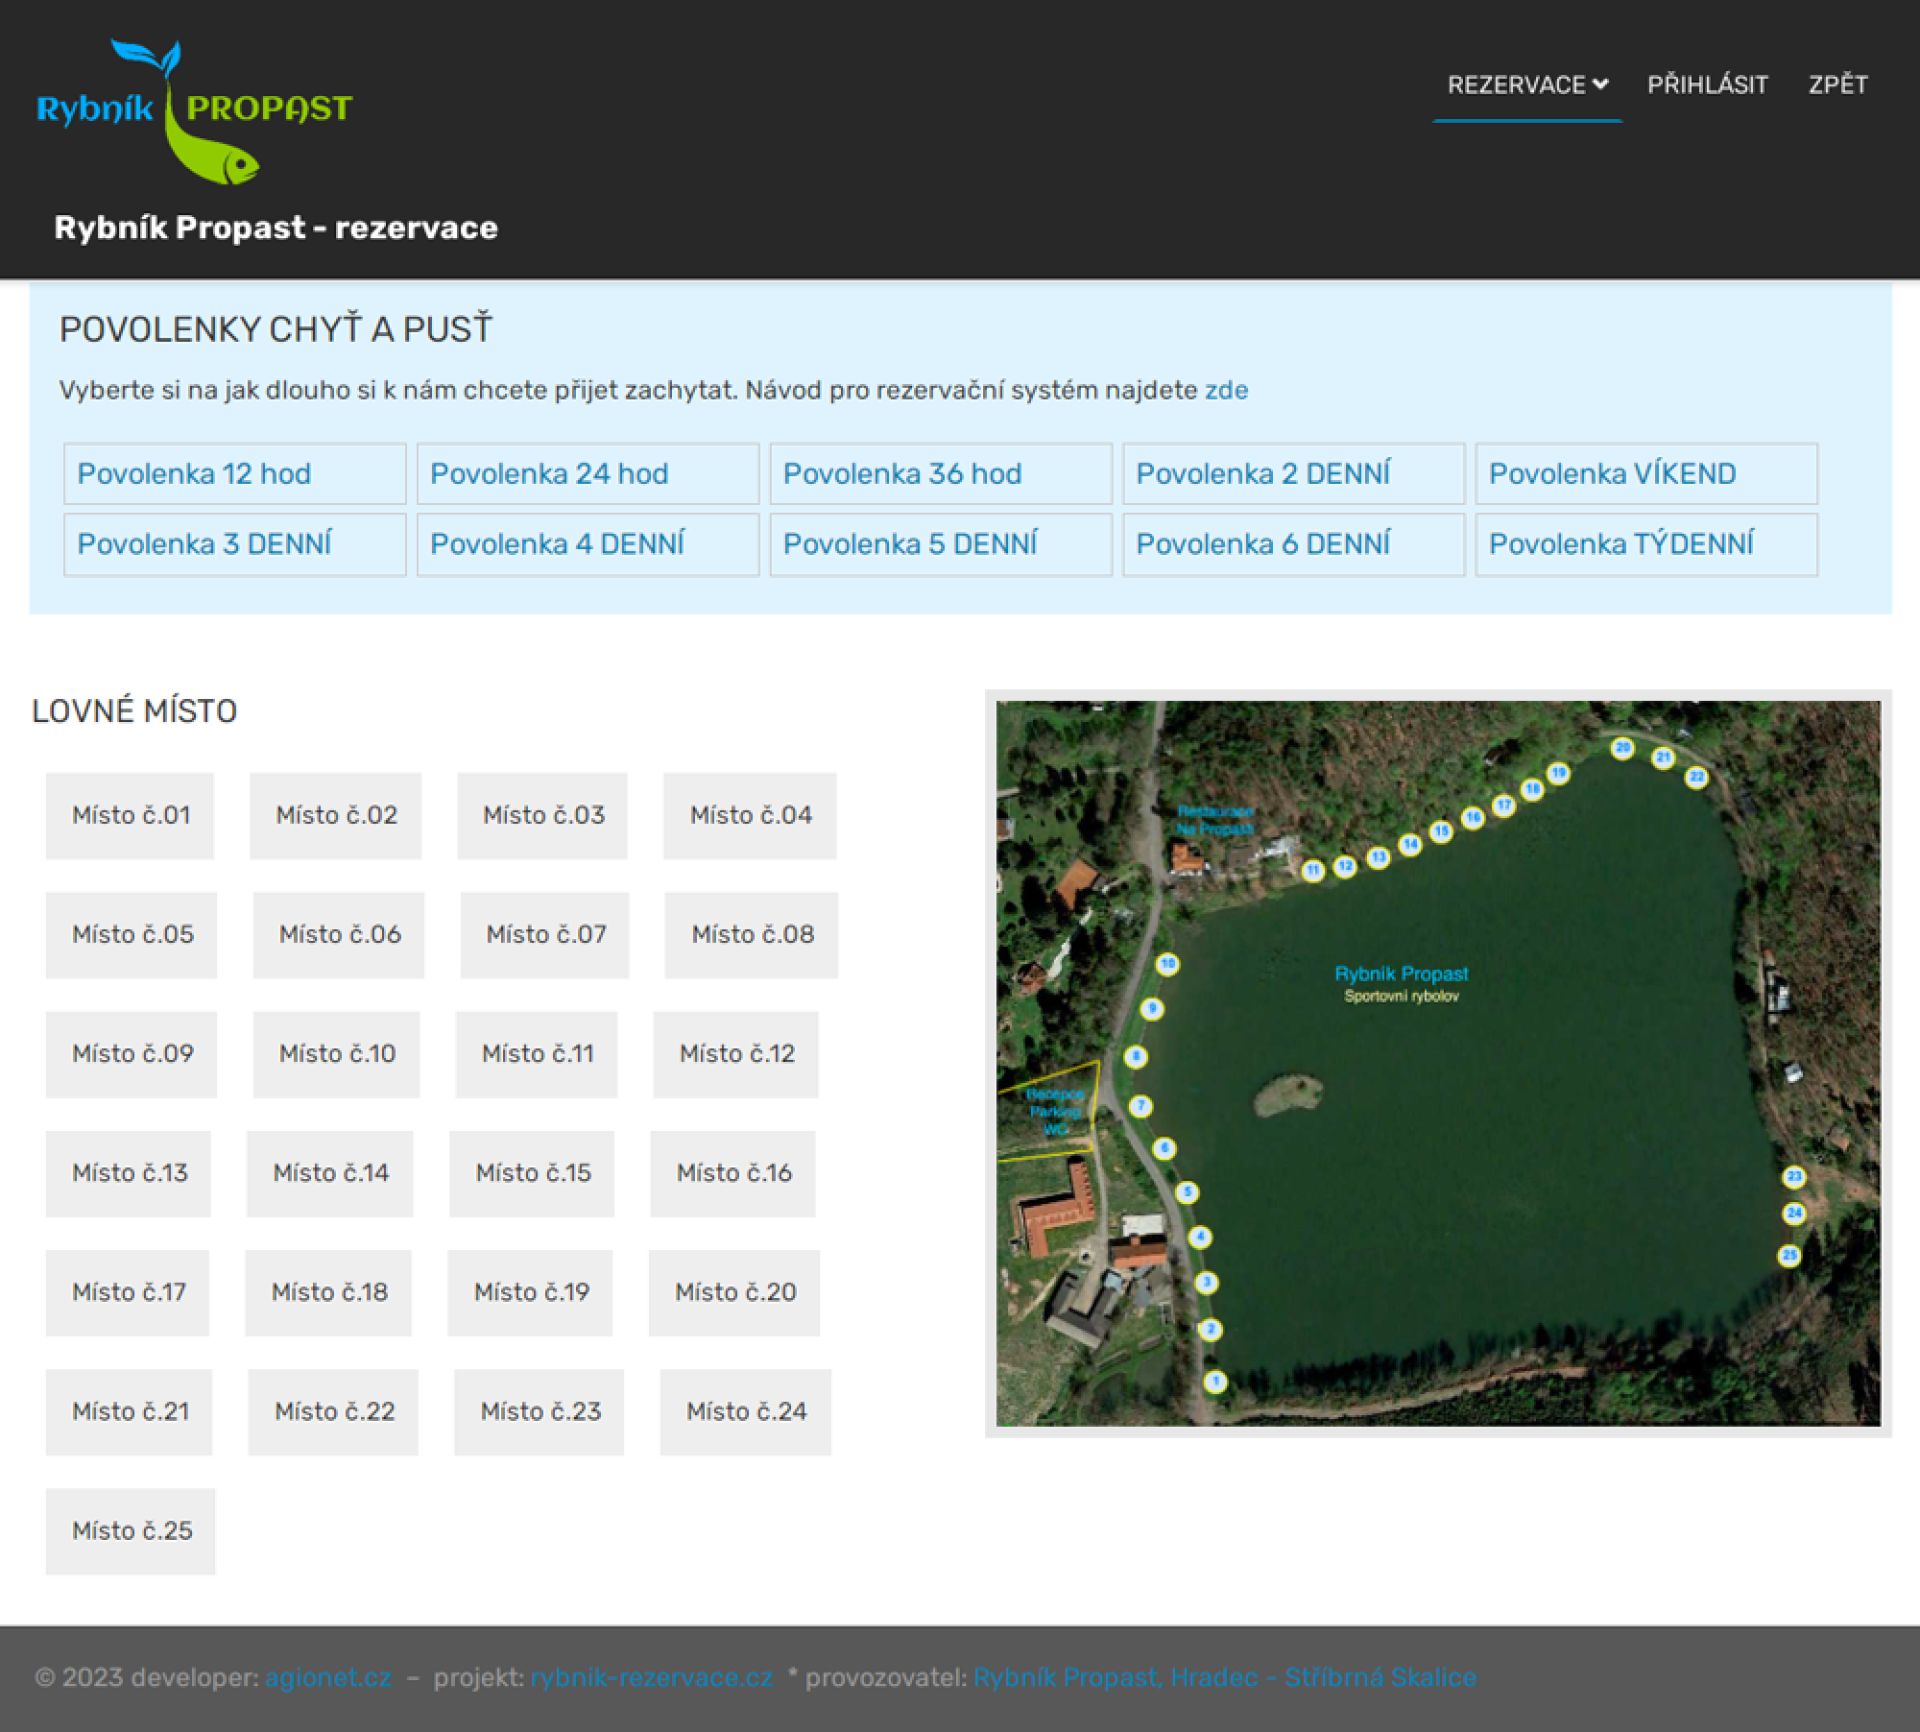Choose the Povolenka TÝDENNÍ permit
Screen dimensions: 1920x1732
1645,545
